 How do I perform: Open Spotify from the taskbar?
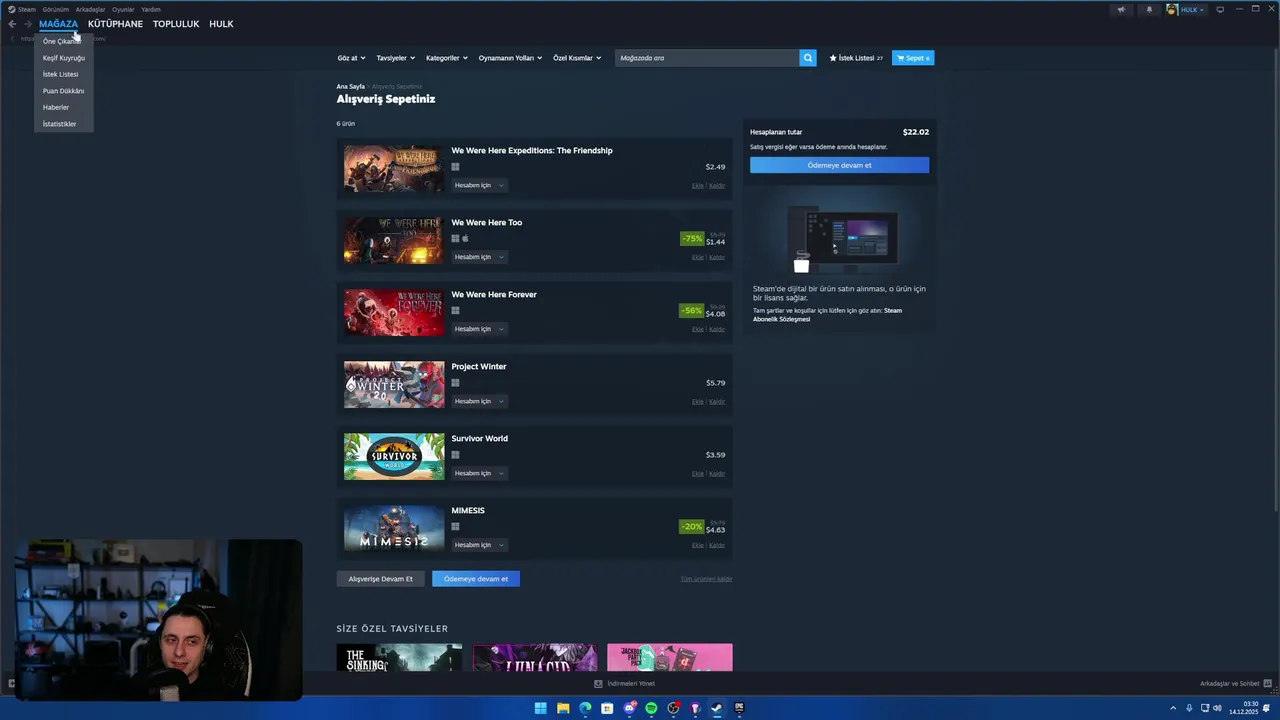click(651, 708)
